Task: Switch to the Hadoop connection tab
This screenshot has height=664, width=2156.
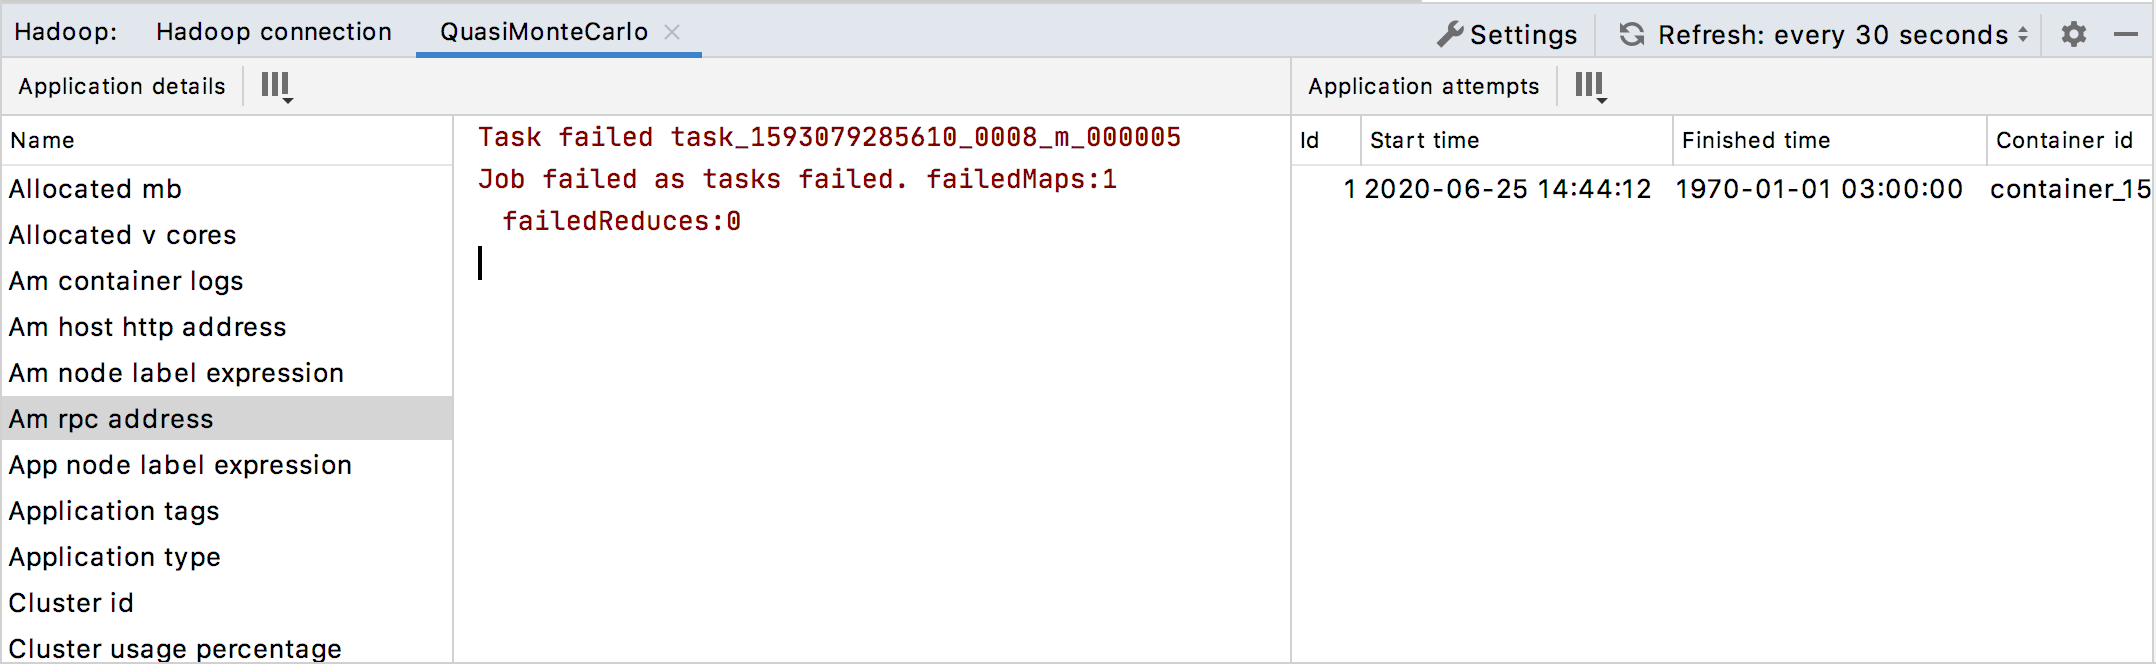Action: click(x=273, y=32)
